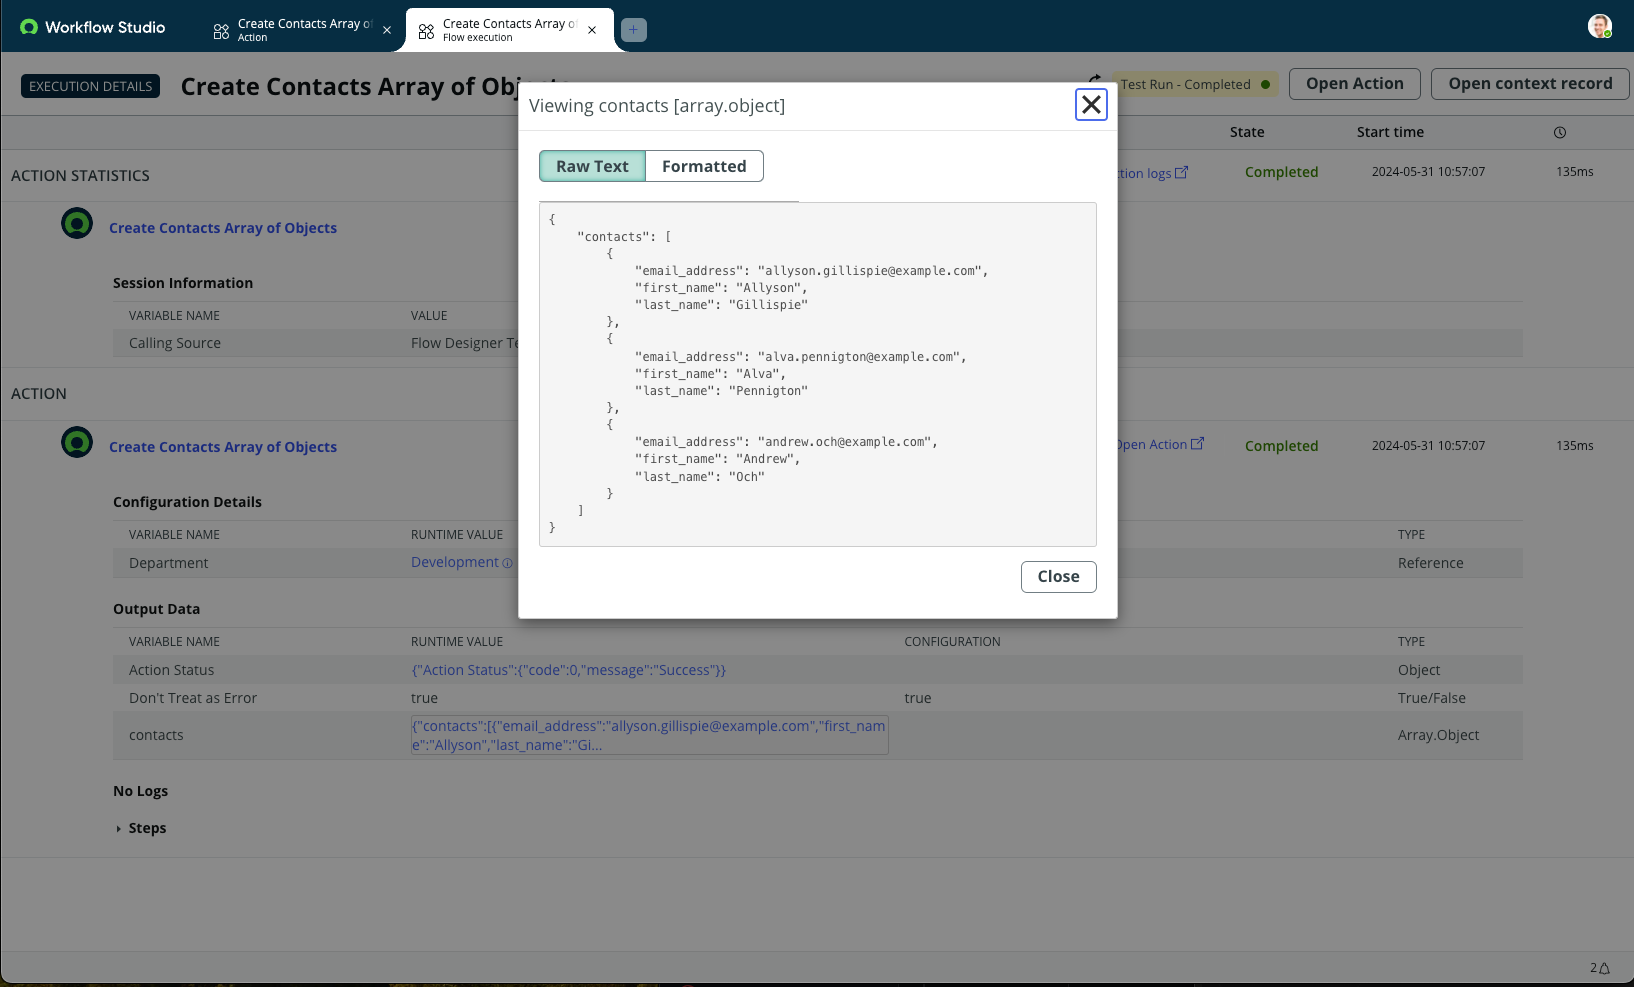Click the Workflow Studio logo icon
1634x987 pixels.
29,27
